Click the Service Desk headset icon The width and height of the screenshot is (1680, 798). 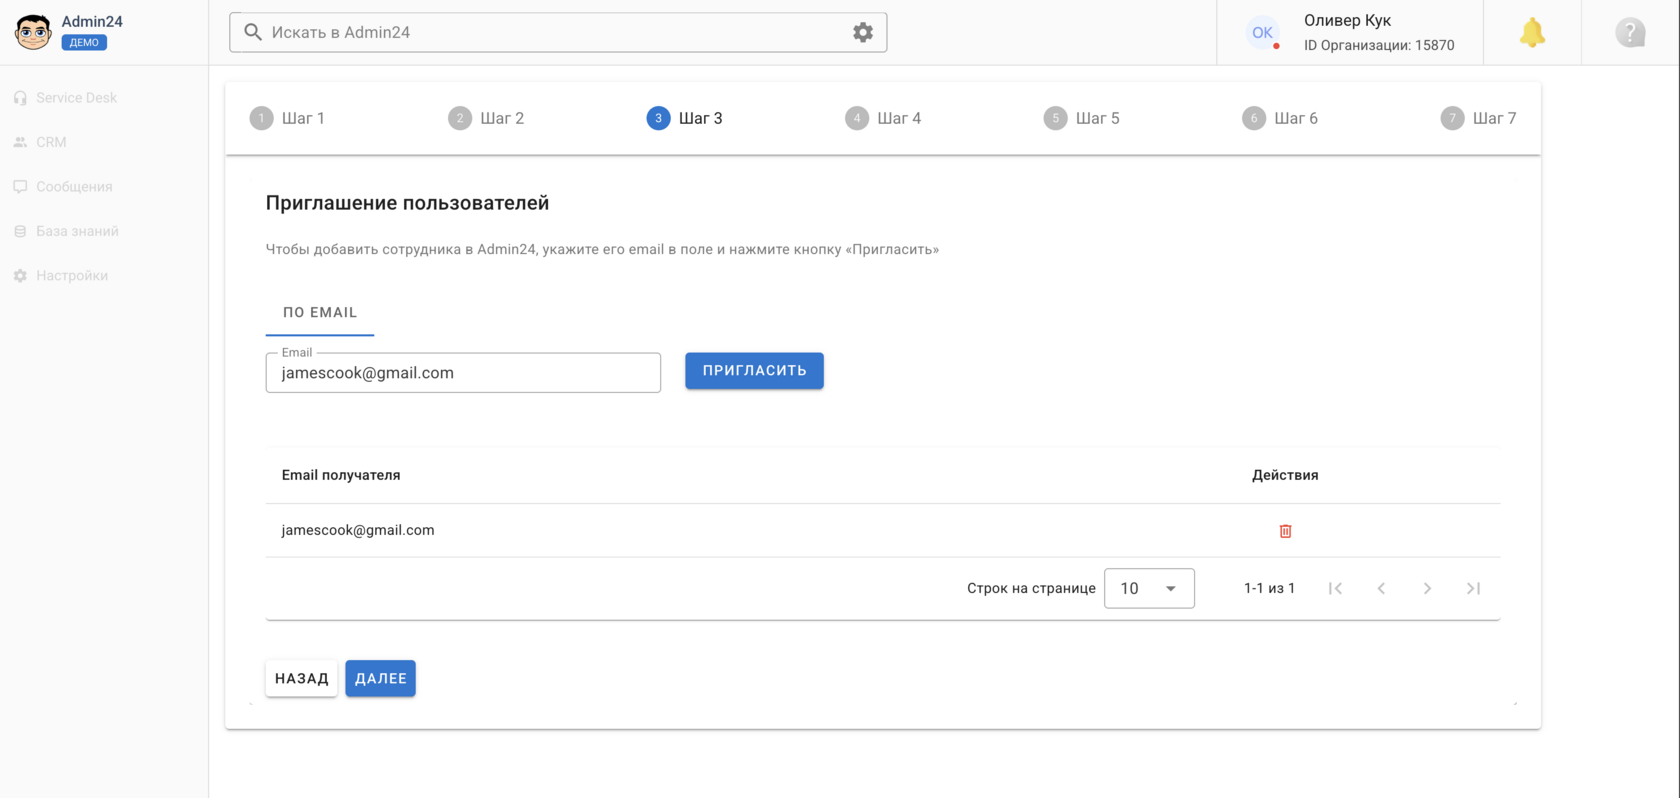click(x=20, y=98)
